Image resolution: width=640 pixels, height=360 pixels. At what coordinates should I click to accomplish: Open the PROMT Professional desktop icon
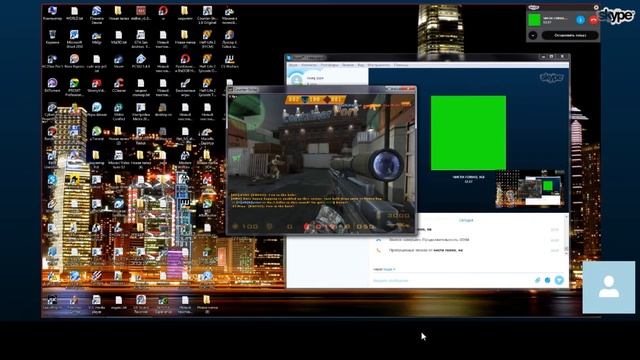click(x=74, y=87)
